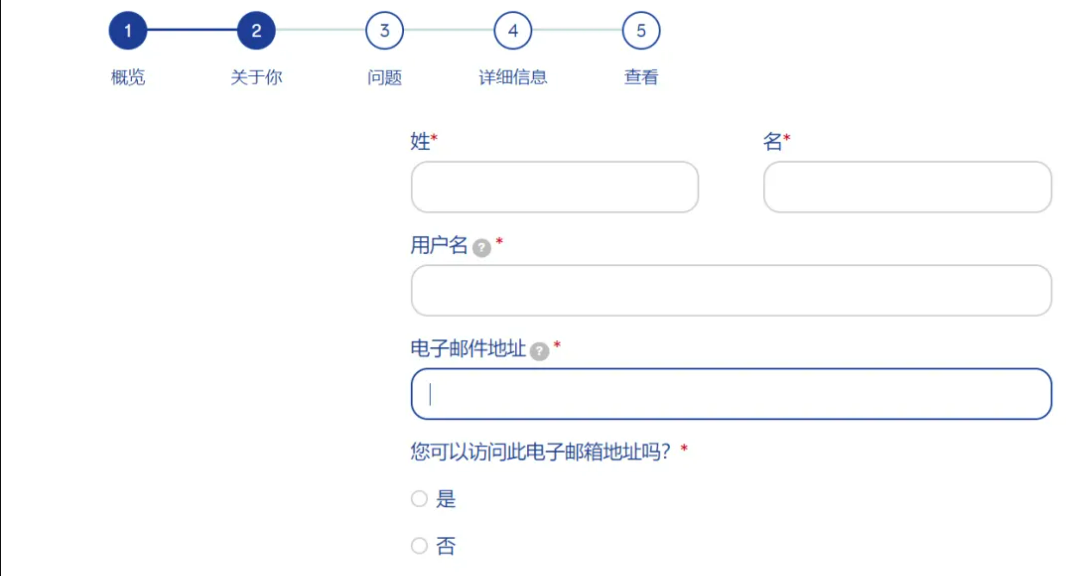The width and height of the screenshot is (1073, 576).
Task: Click the 否 option label text
Action: 446,546
